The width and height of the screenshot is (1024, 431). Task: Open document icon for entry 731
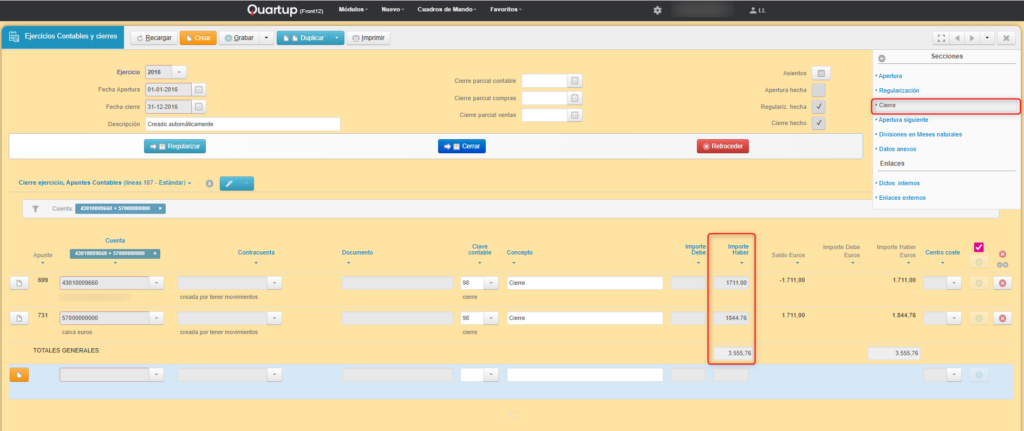coord(19,319)
